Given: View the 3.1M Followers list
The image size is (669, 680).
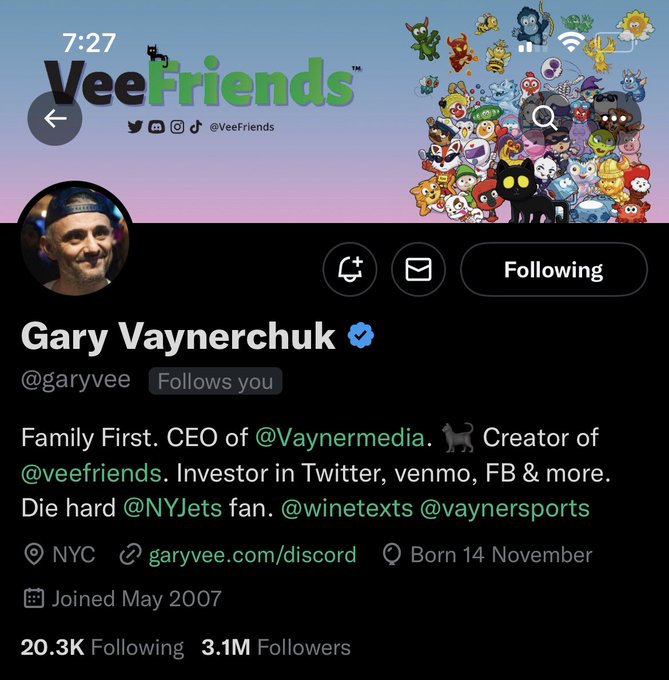Looking at the screenshot, I should pyautogui.click(x=276, y=647).
